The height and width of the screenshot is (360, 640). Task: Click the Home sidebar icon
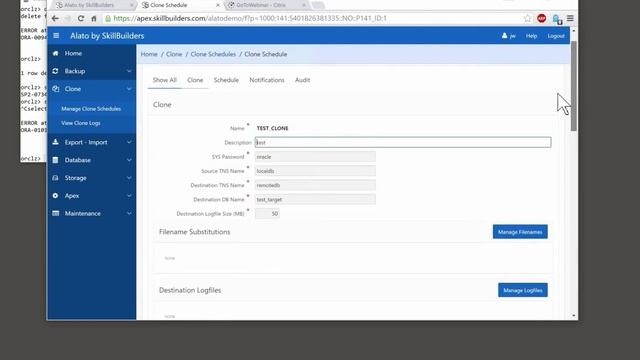[56, 53]
